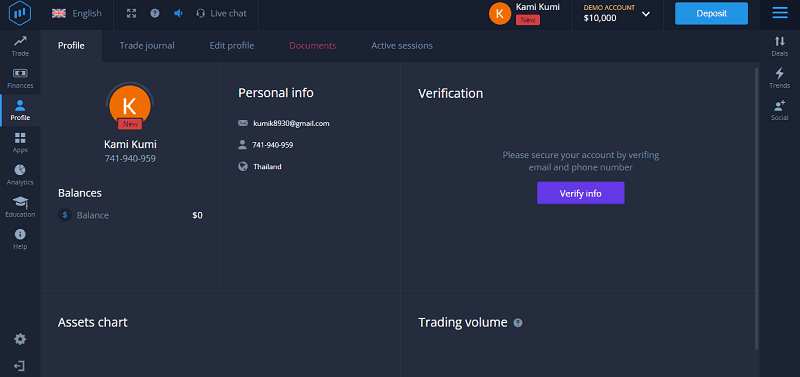Open the Trends panel icon
Screen dimensions: 800x377
coord(780,78)
